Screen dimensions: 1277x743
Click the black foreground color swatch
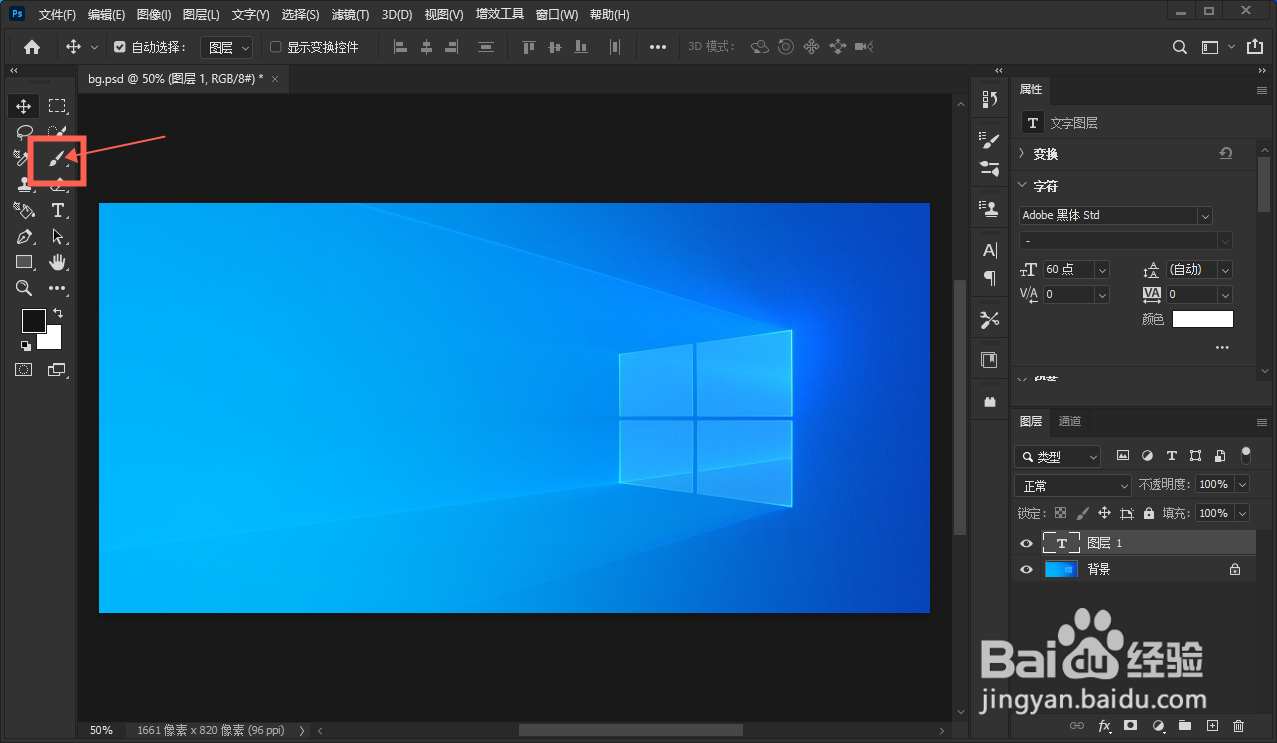[x=33, y=321]
